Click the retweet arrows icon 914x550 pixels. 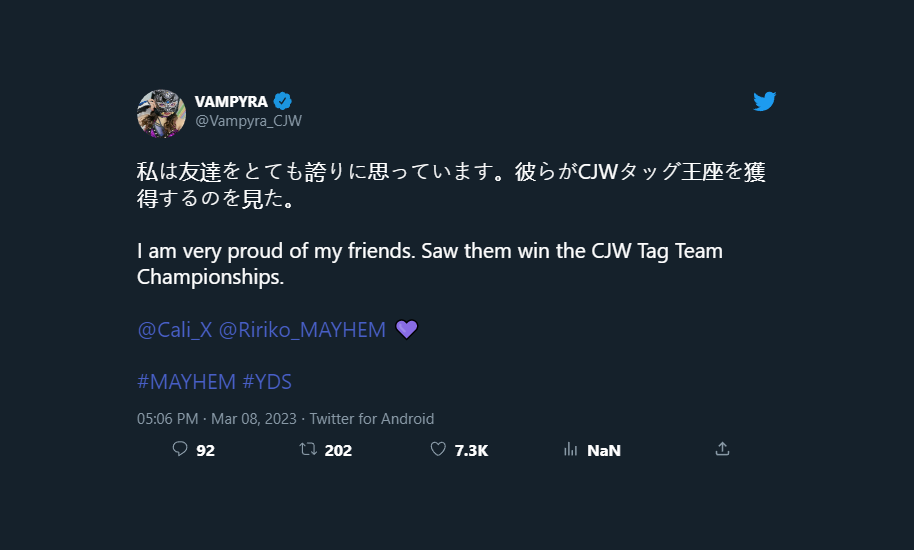point(308,450)
